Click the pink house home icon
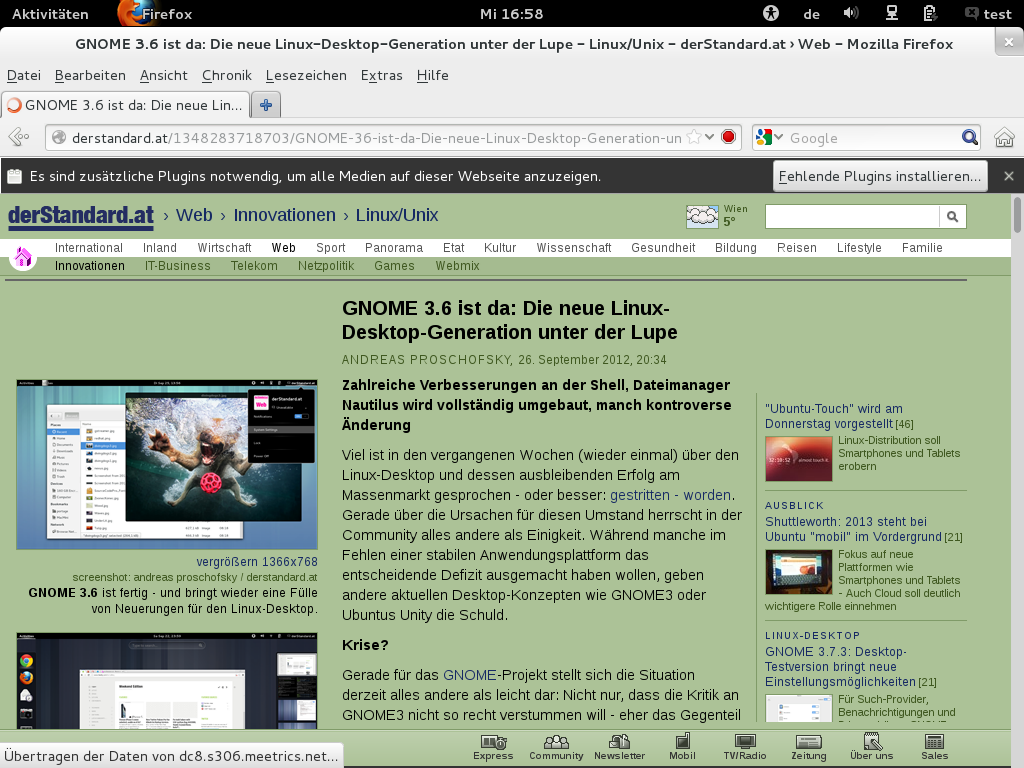This screenshot has height=768, width=1024. tap(23, 257)
